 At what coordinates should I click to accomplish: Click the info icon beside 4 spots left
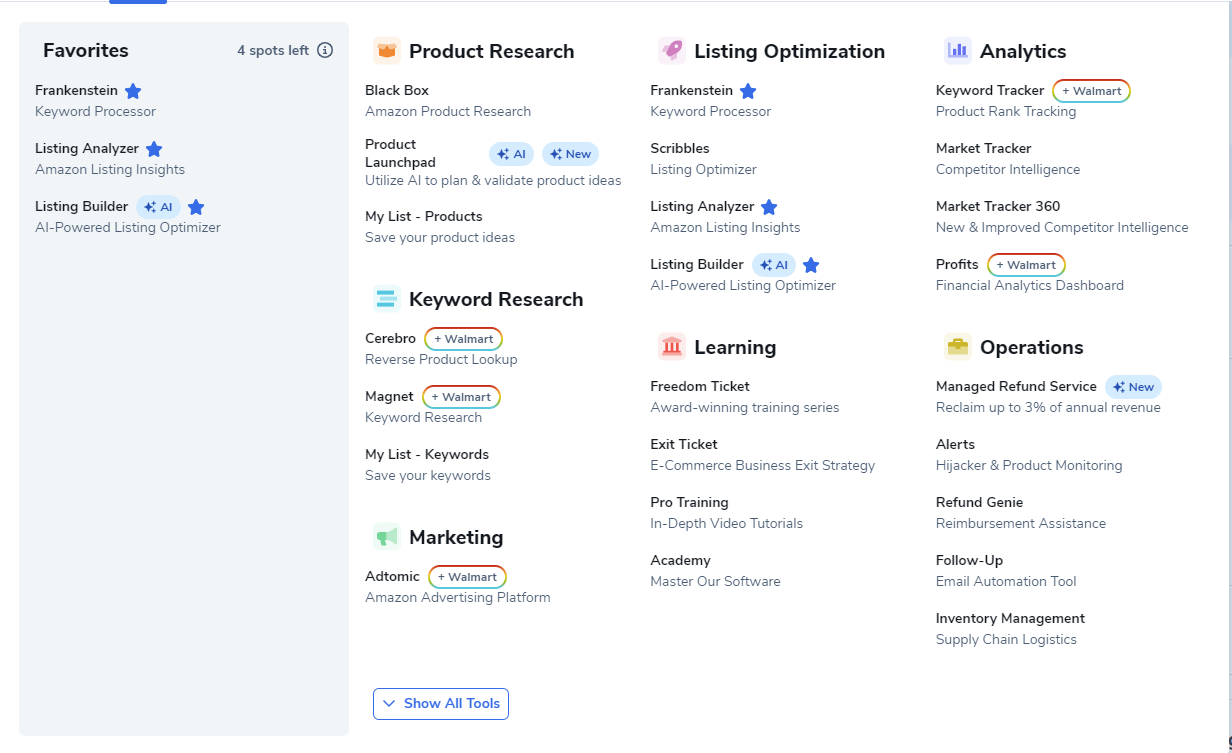pyautogui.click(x=325, y=50)
